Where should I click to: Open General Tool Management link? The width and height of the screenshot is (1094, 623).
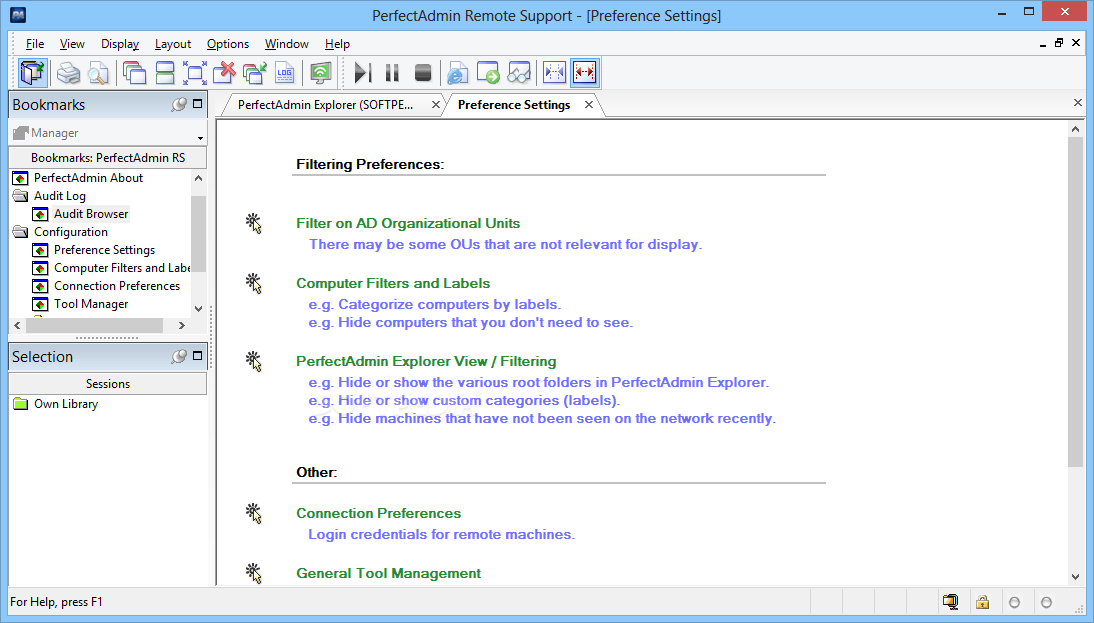[x=388, y=573]
